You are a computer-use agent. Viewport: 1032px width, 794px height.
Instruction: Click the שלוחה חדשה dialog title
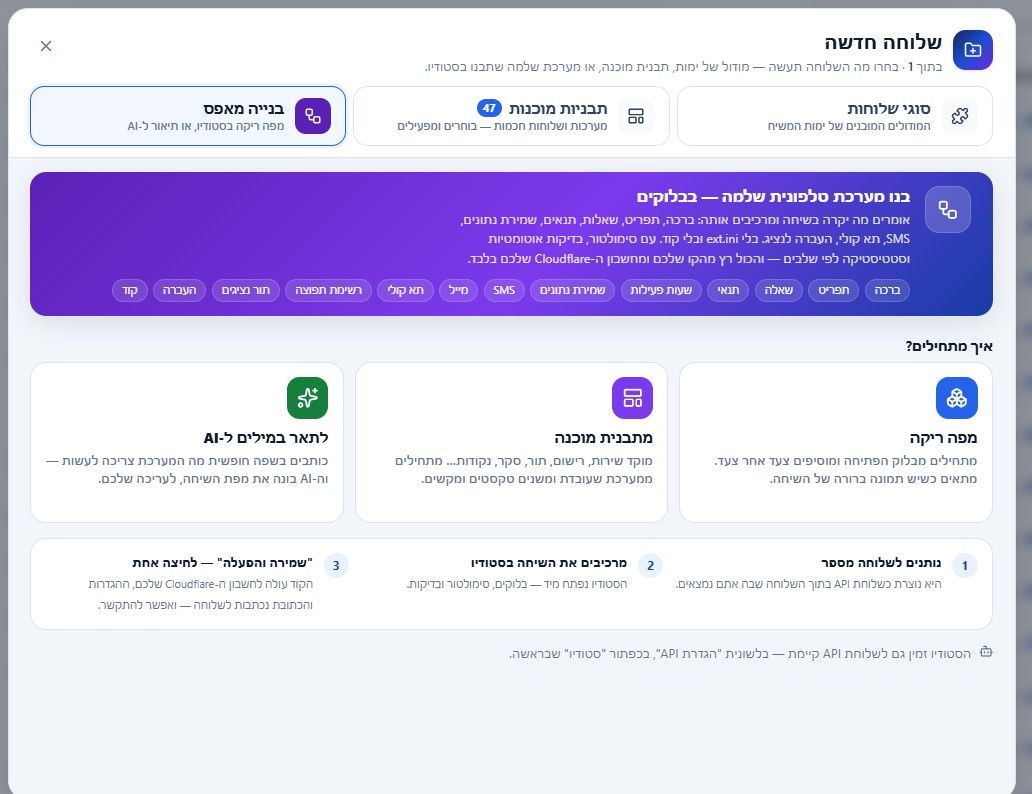(883, 42)
